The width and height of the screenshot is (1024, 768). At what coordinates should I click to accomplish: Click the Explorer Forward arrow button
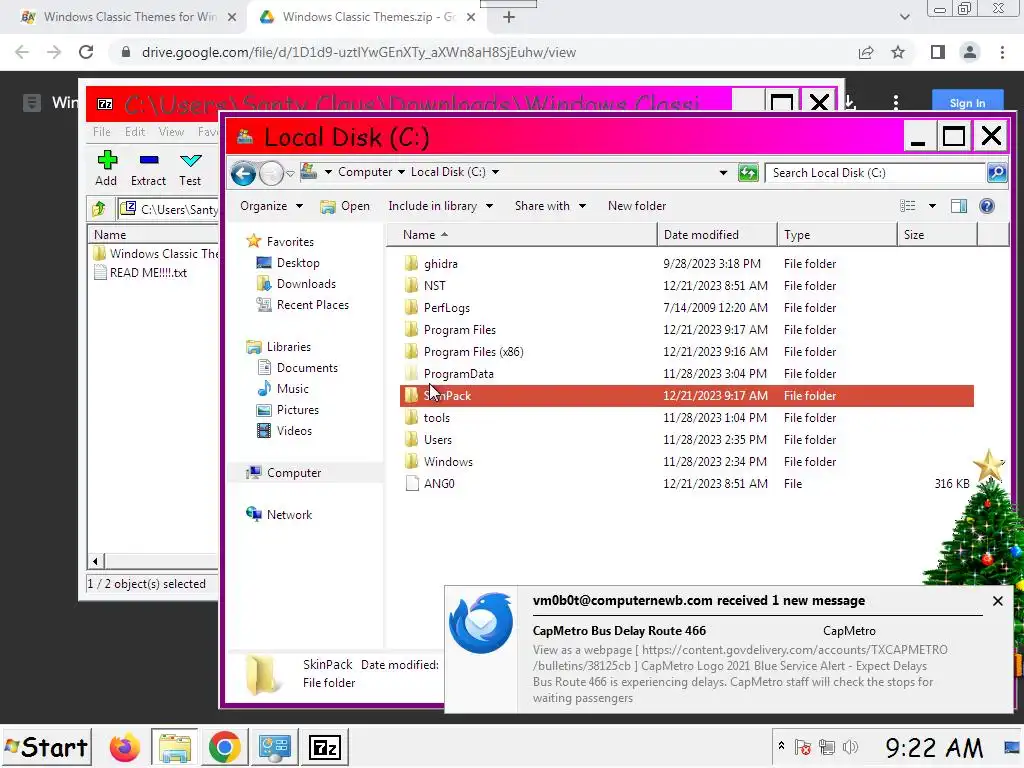270,173
